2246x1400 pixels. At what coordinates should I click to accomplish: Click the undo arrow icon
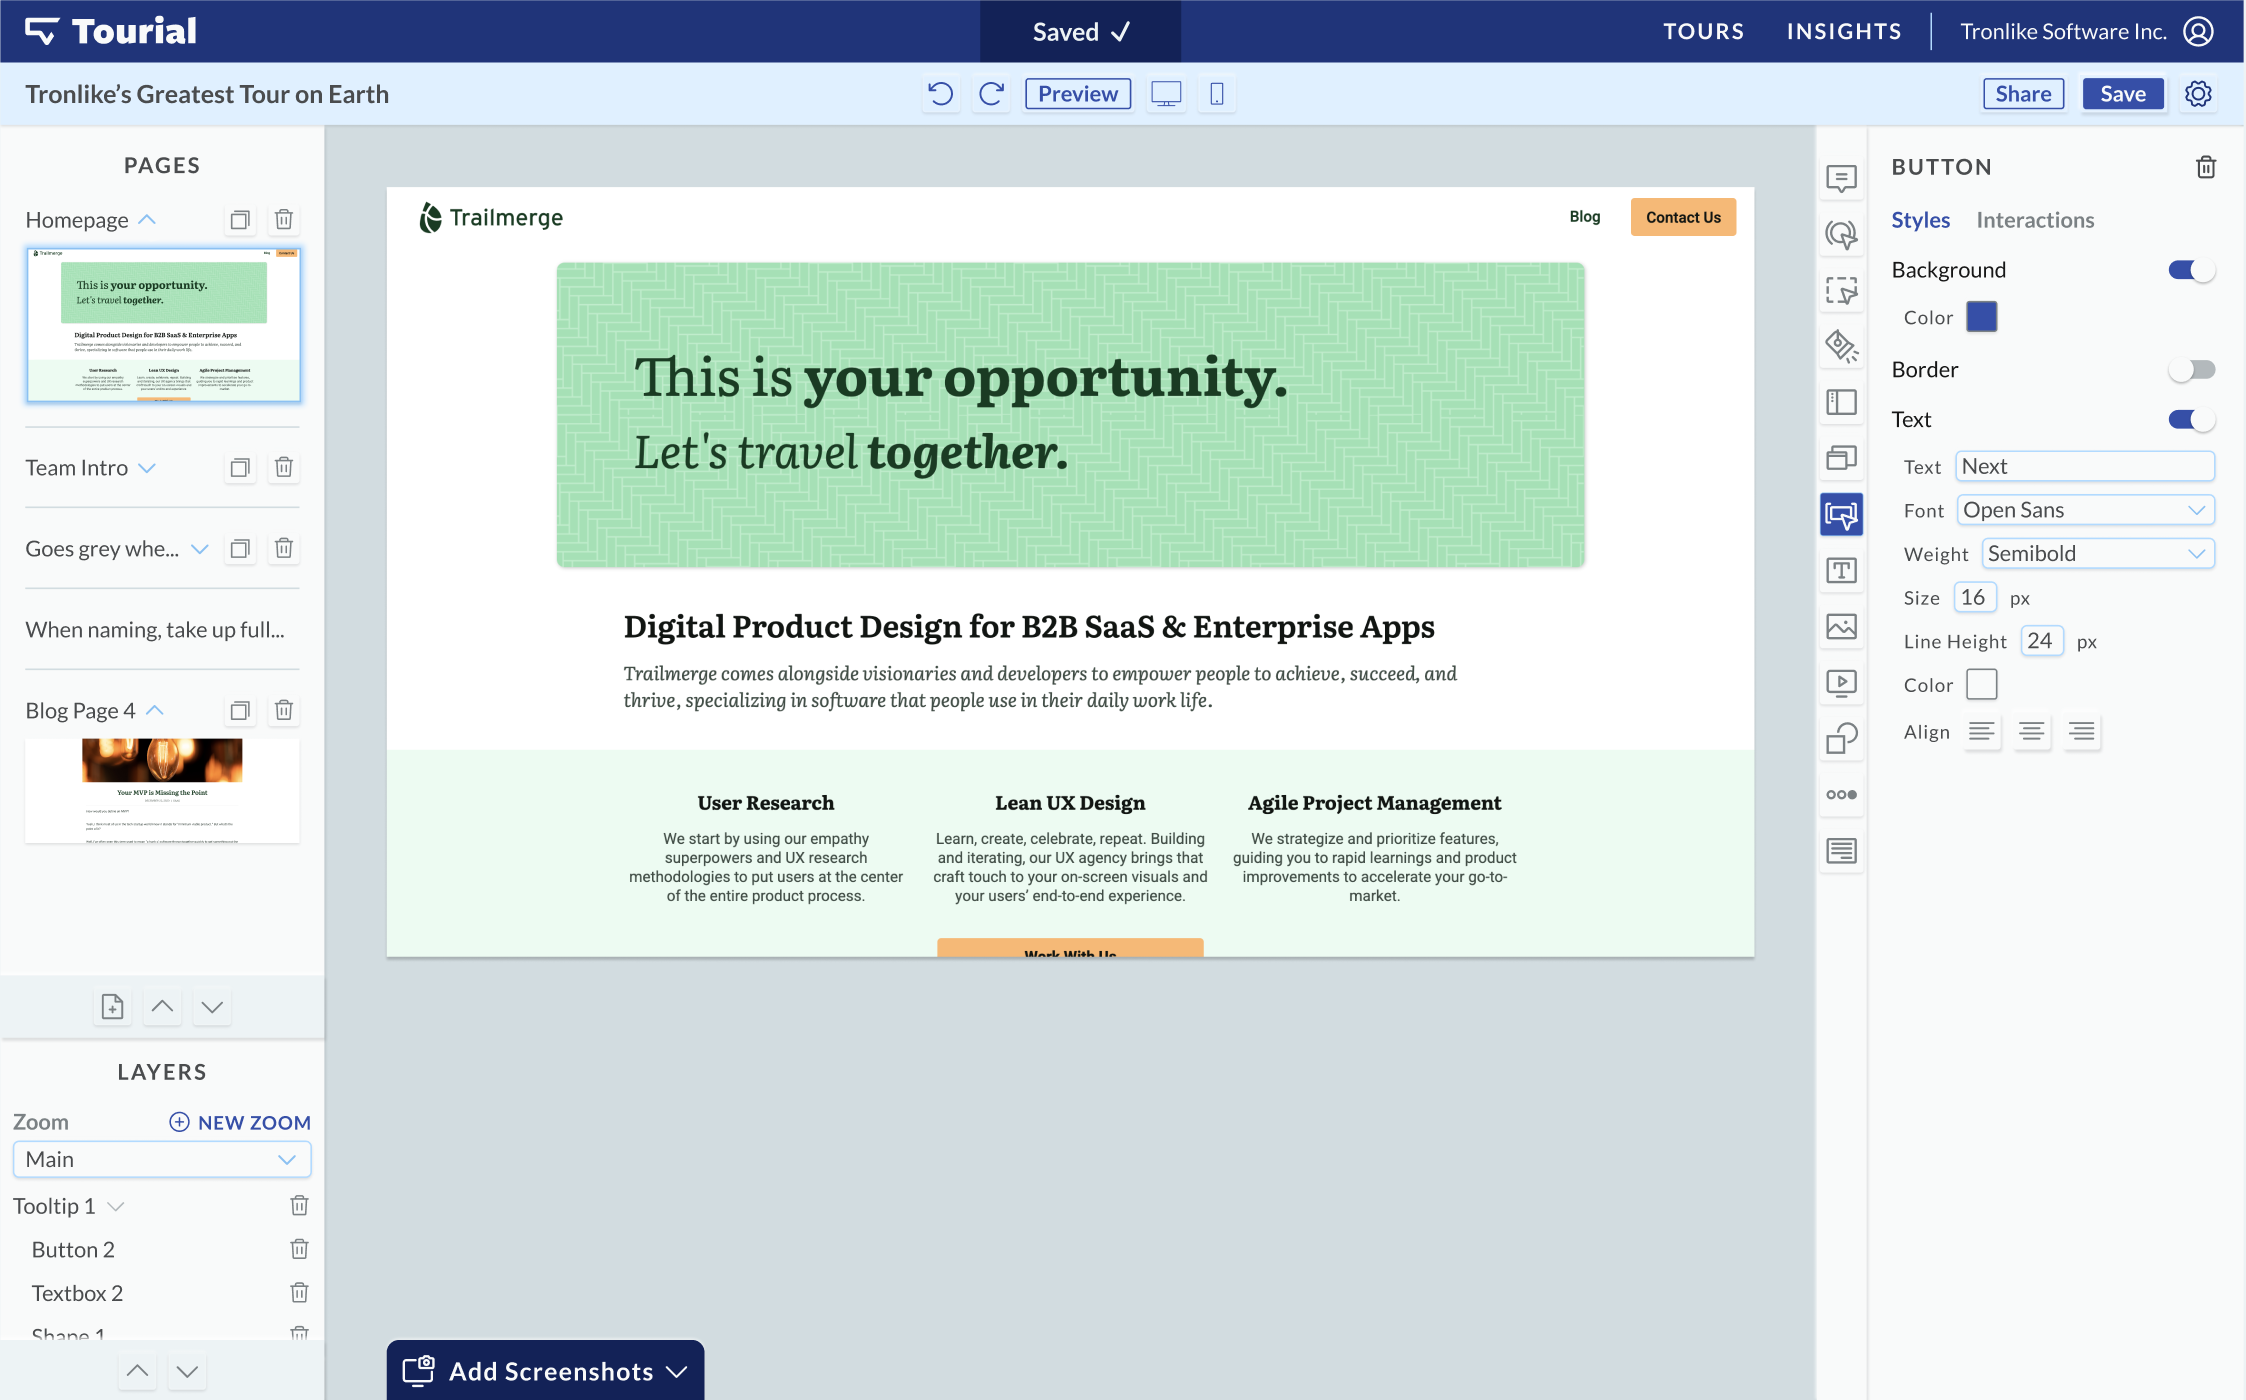coord(940,94)
